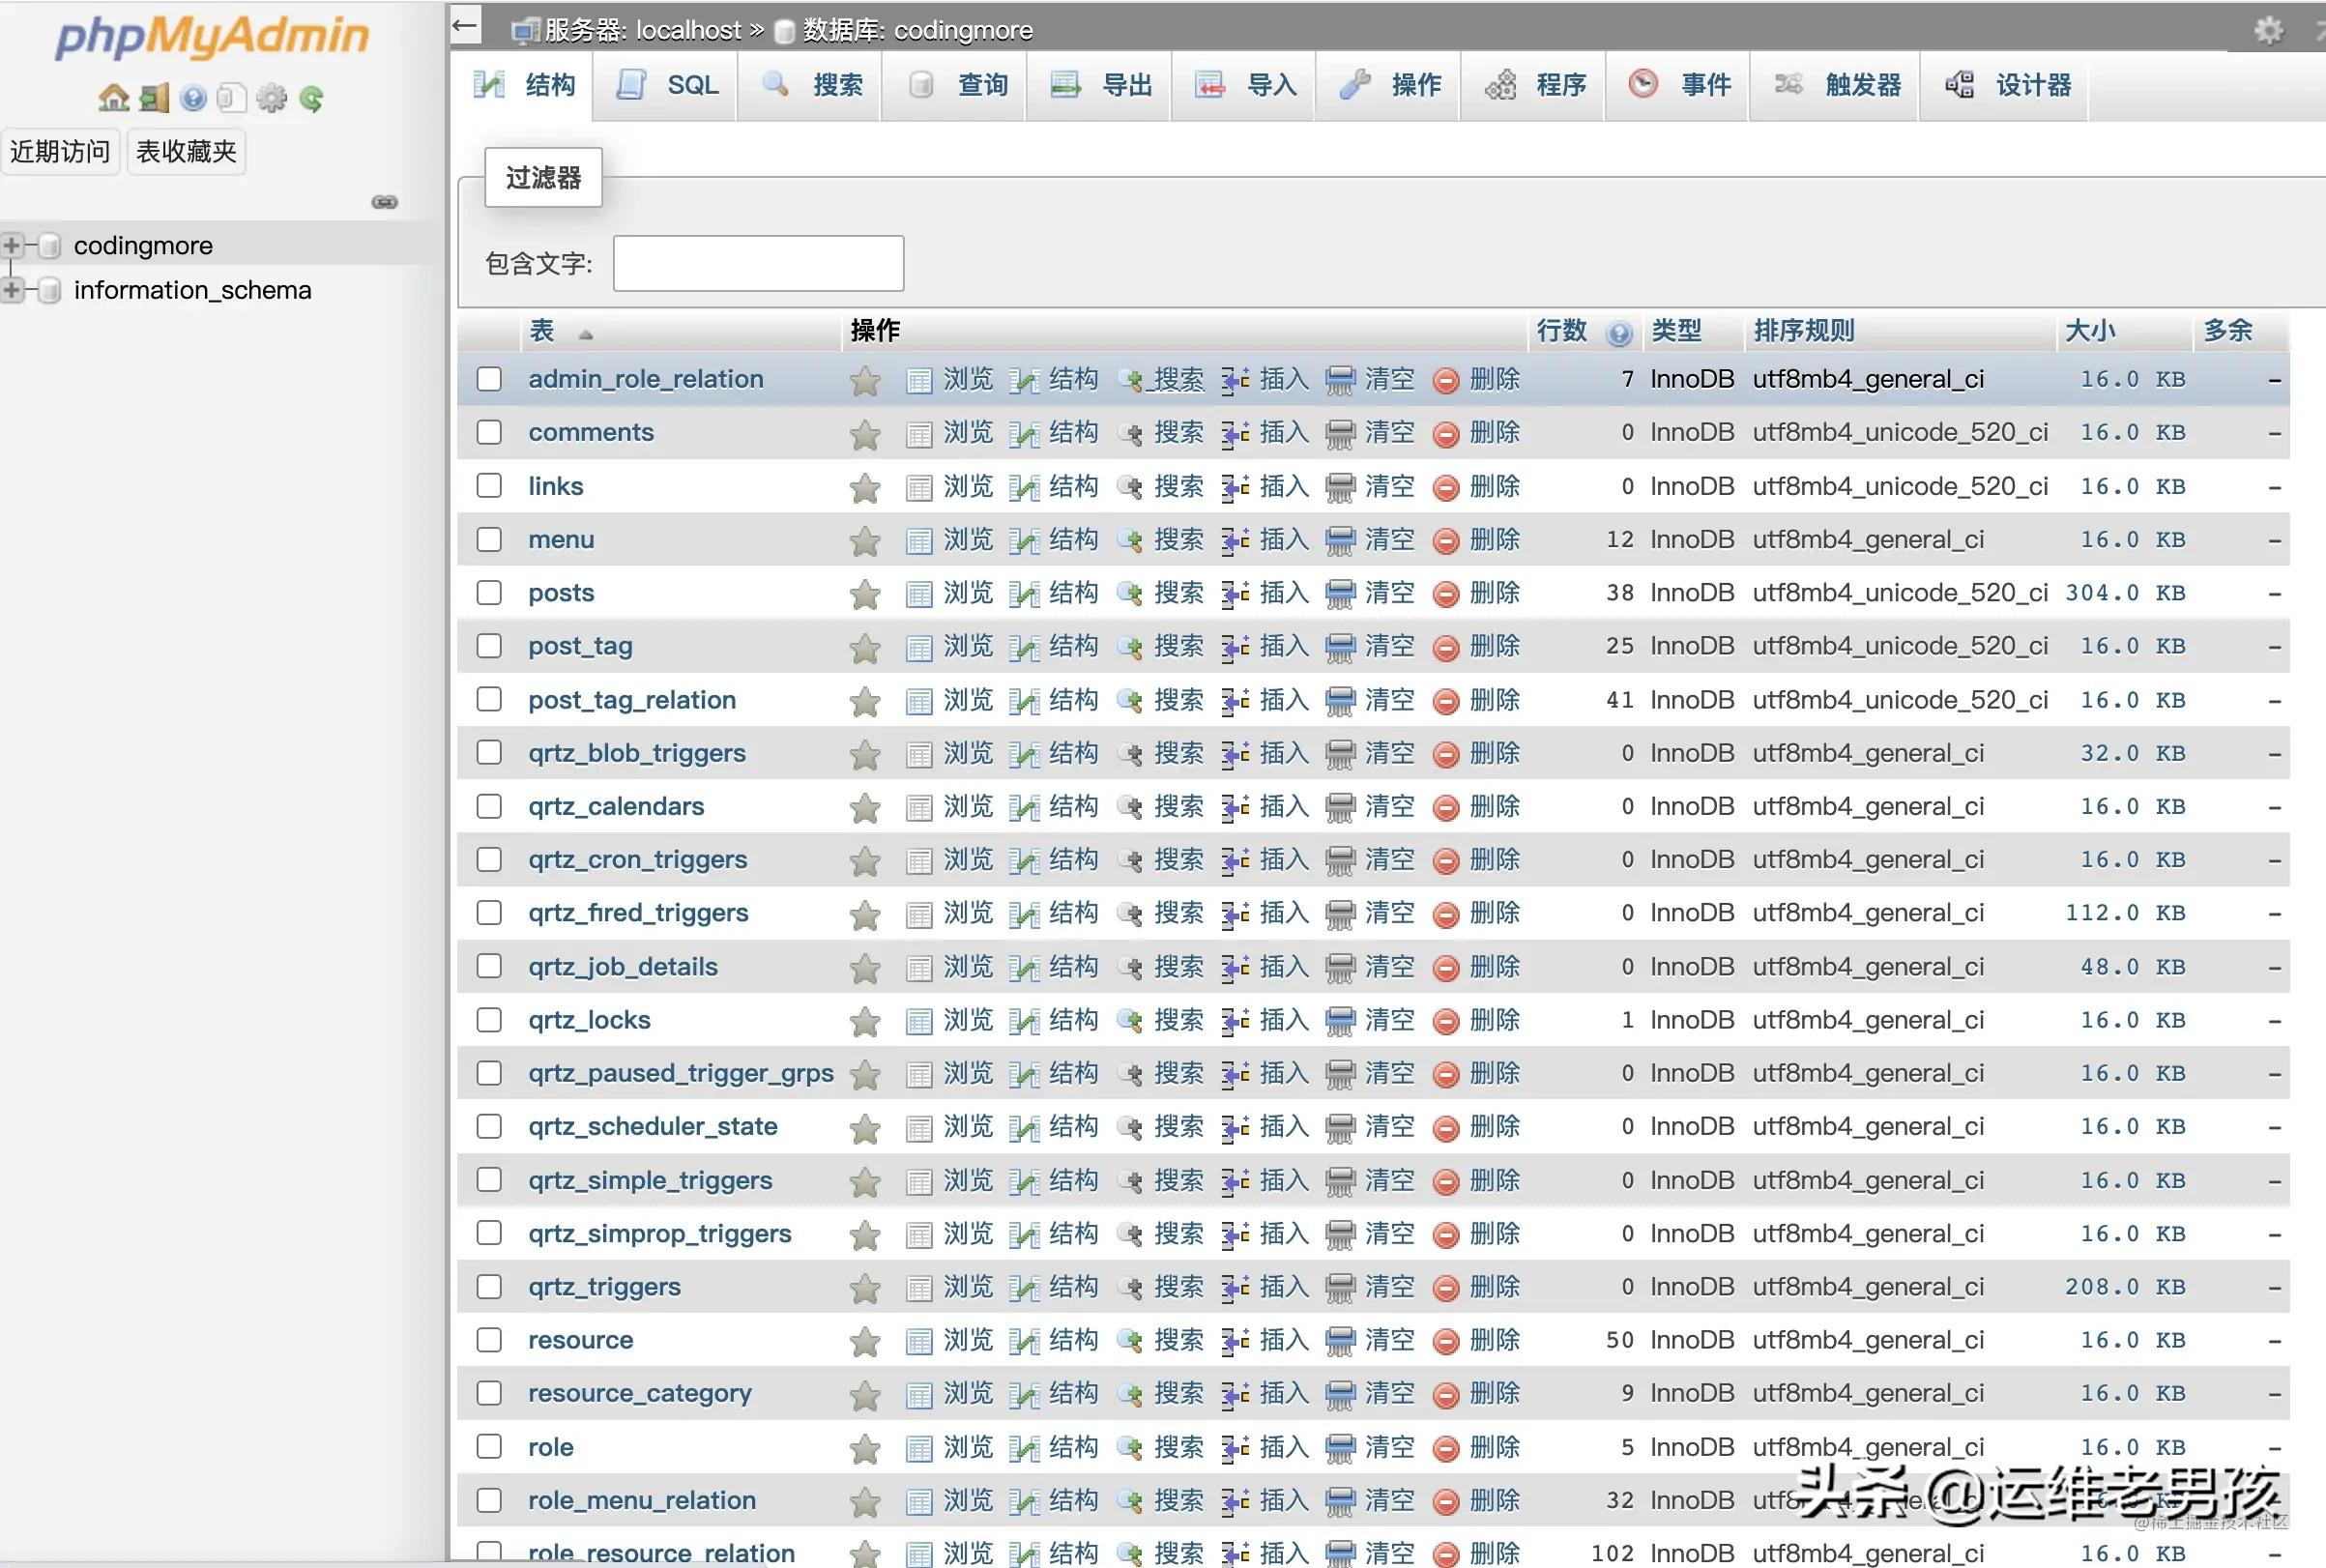Refresh the navigation panel
Screen dimensions: 2326x1568
click(313, 97)
